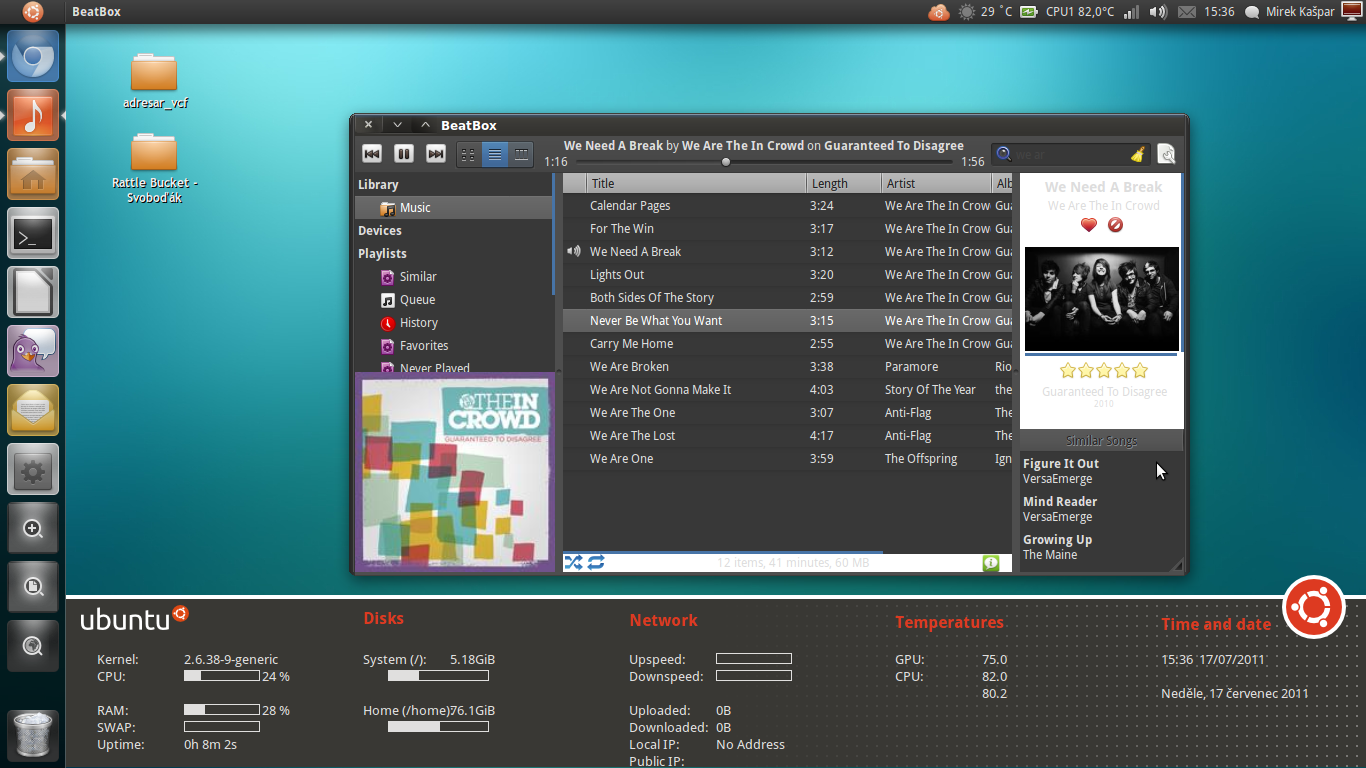The image size is (1366, 768).
Task: Open the sound volume indicator
Action: tap(1158, 12)
